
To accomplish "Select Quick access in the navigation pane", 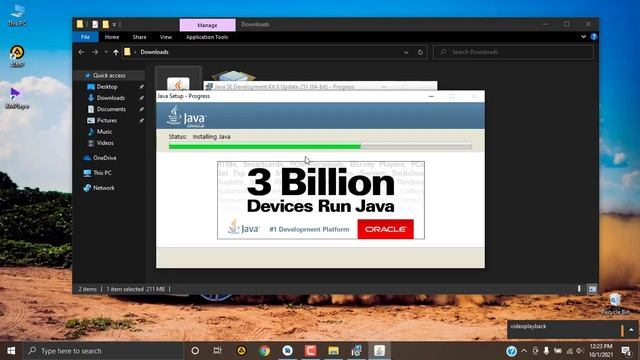I will (109, 75).
